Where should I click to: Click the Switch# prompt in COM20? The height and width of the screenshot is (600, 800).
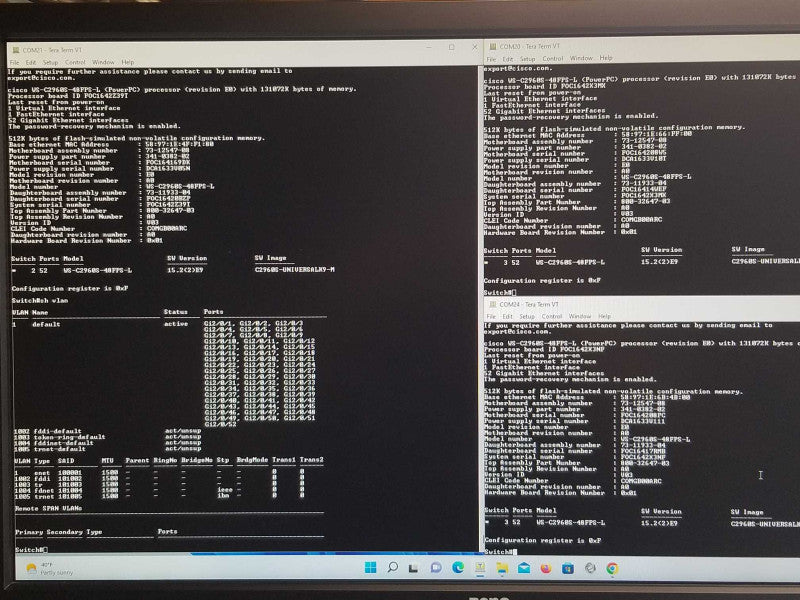pos(499,293)
